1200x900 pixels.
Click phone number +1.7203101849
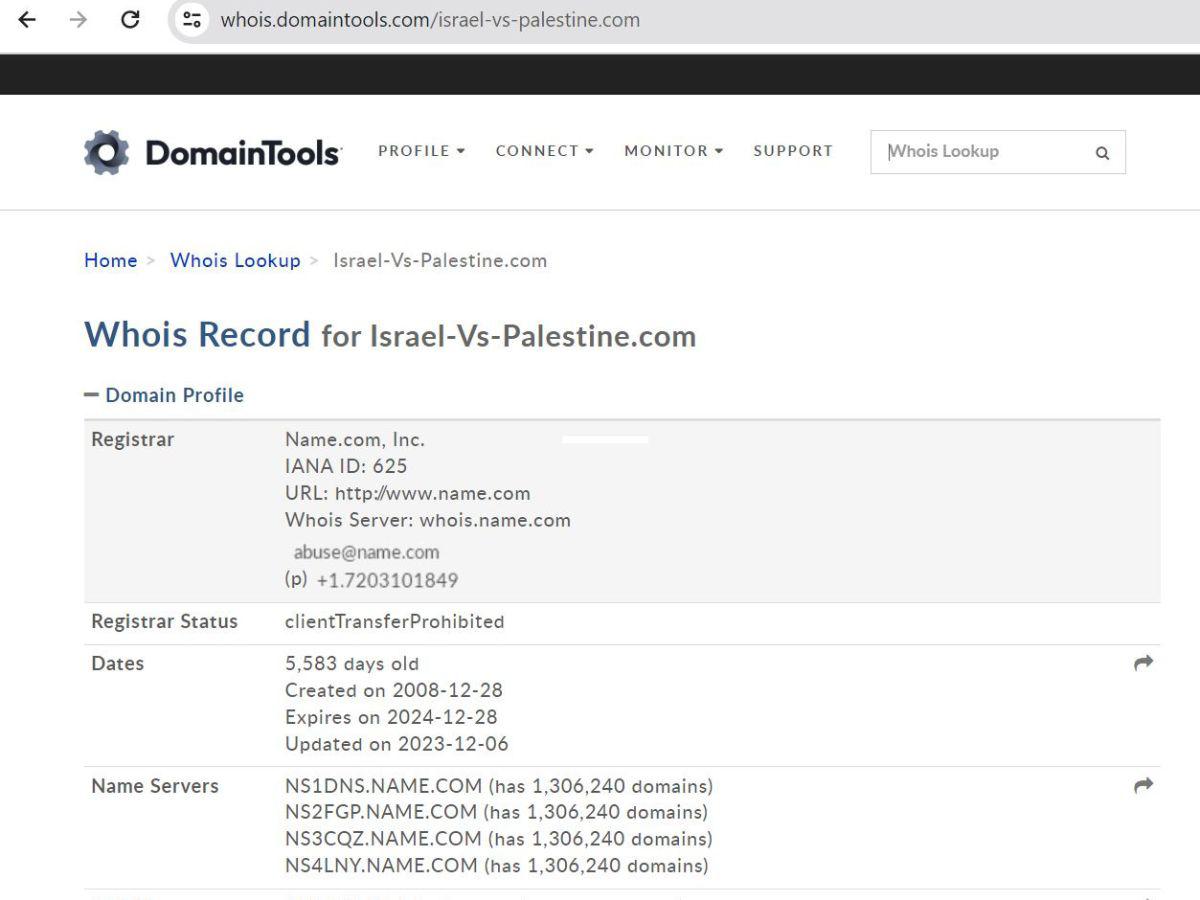(387, 580)
